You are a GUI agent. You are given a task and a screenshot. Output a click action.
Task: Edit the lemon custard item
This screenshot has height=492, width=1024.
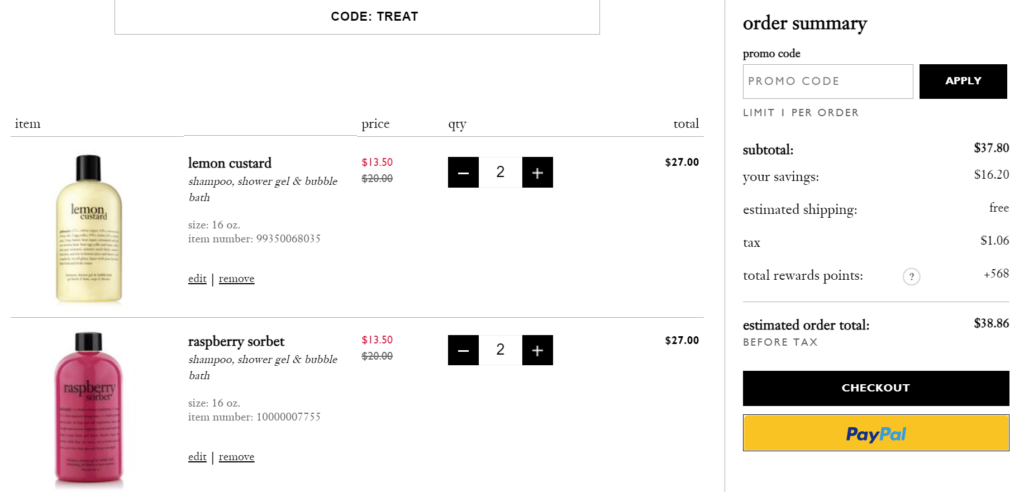pos(197,279)
